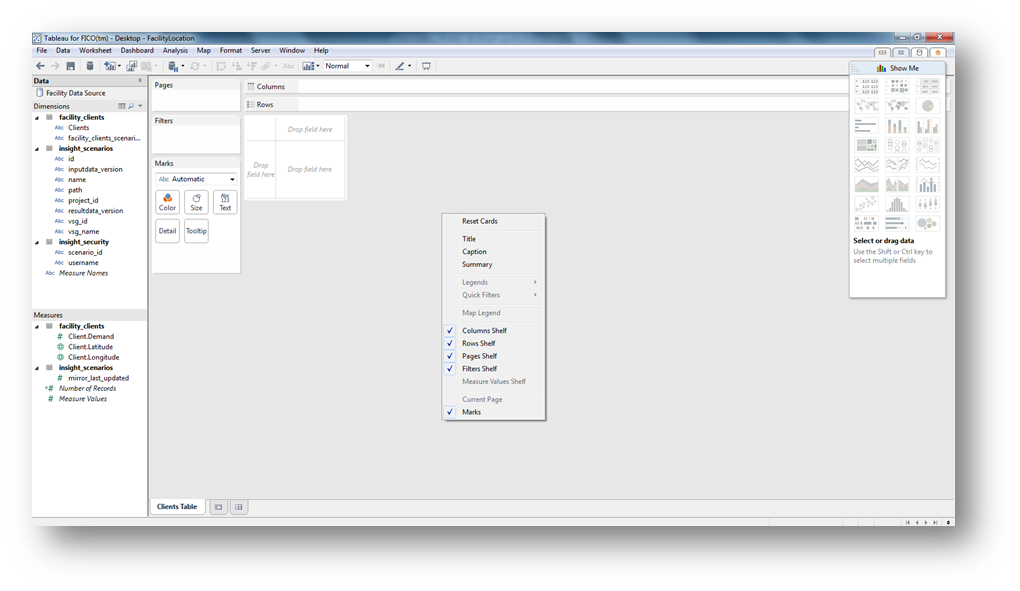The image size is (1020, 591).
Task: Select the text table chart in Show Me
Action: 866,86
